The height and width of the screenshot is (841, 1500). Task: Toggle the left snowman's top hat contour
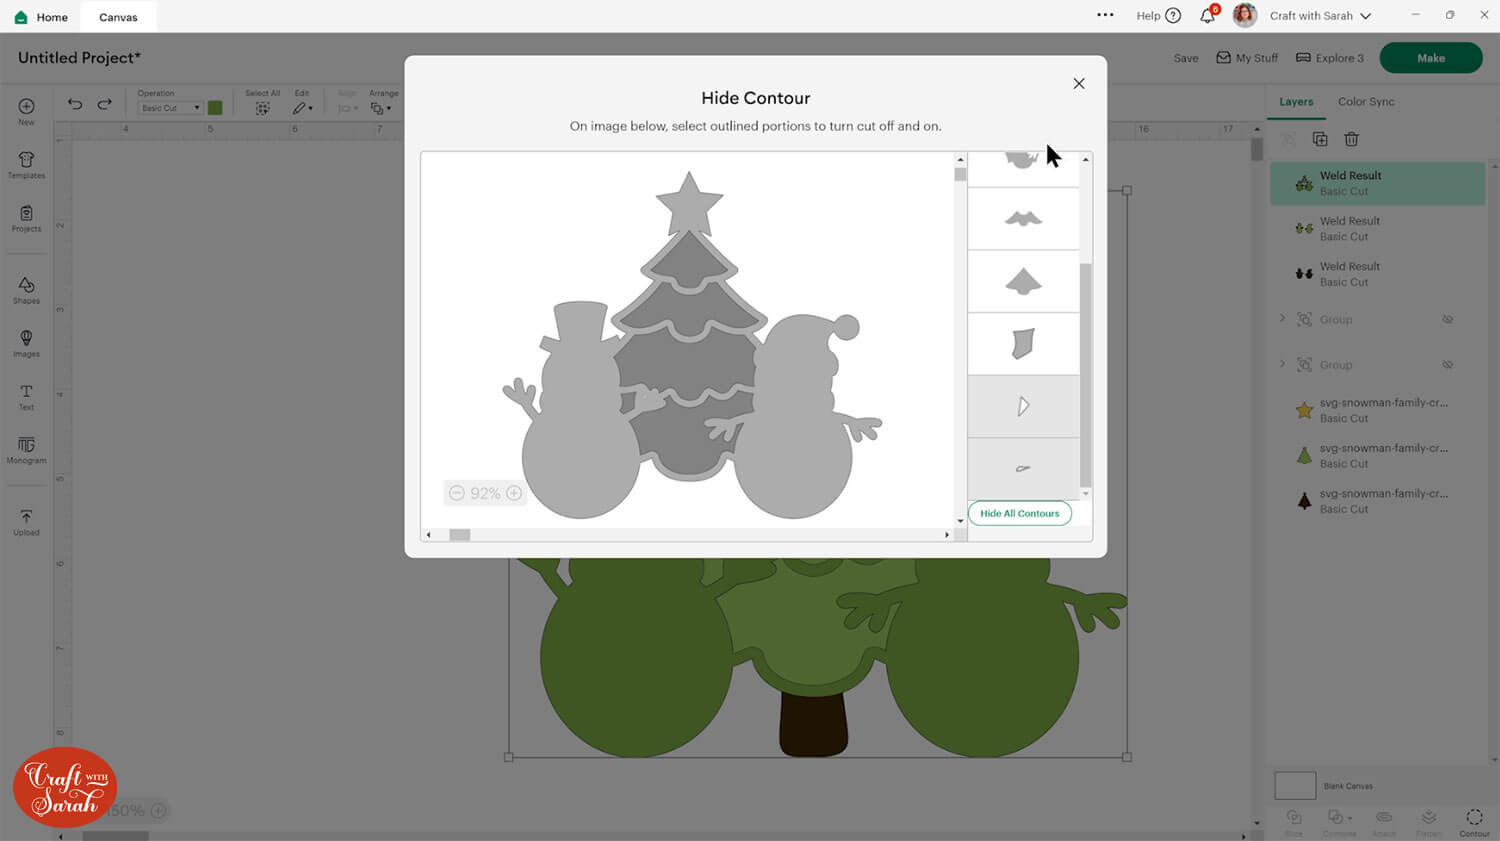click(579, 323)
